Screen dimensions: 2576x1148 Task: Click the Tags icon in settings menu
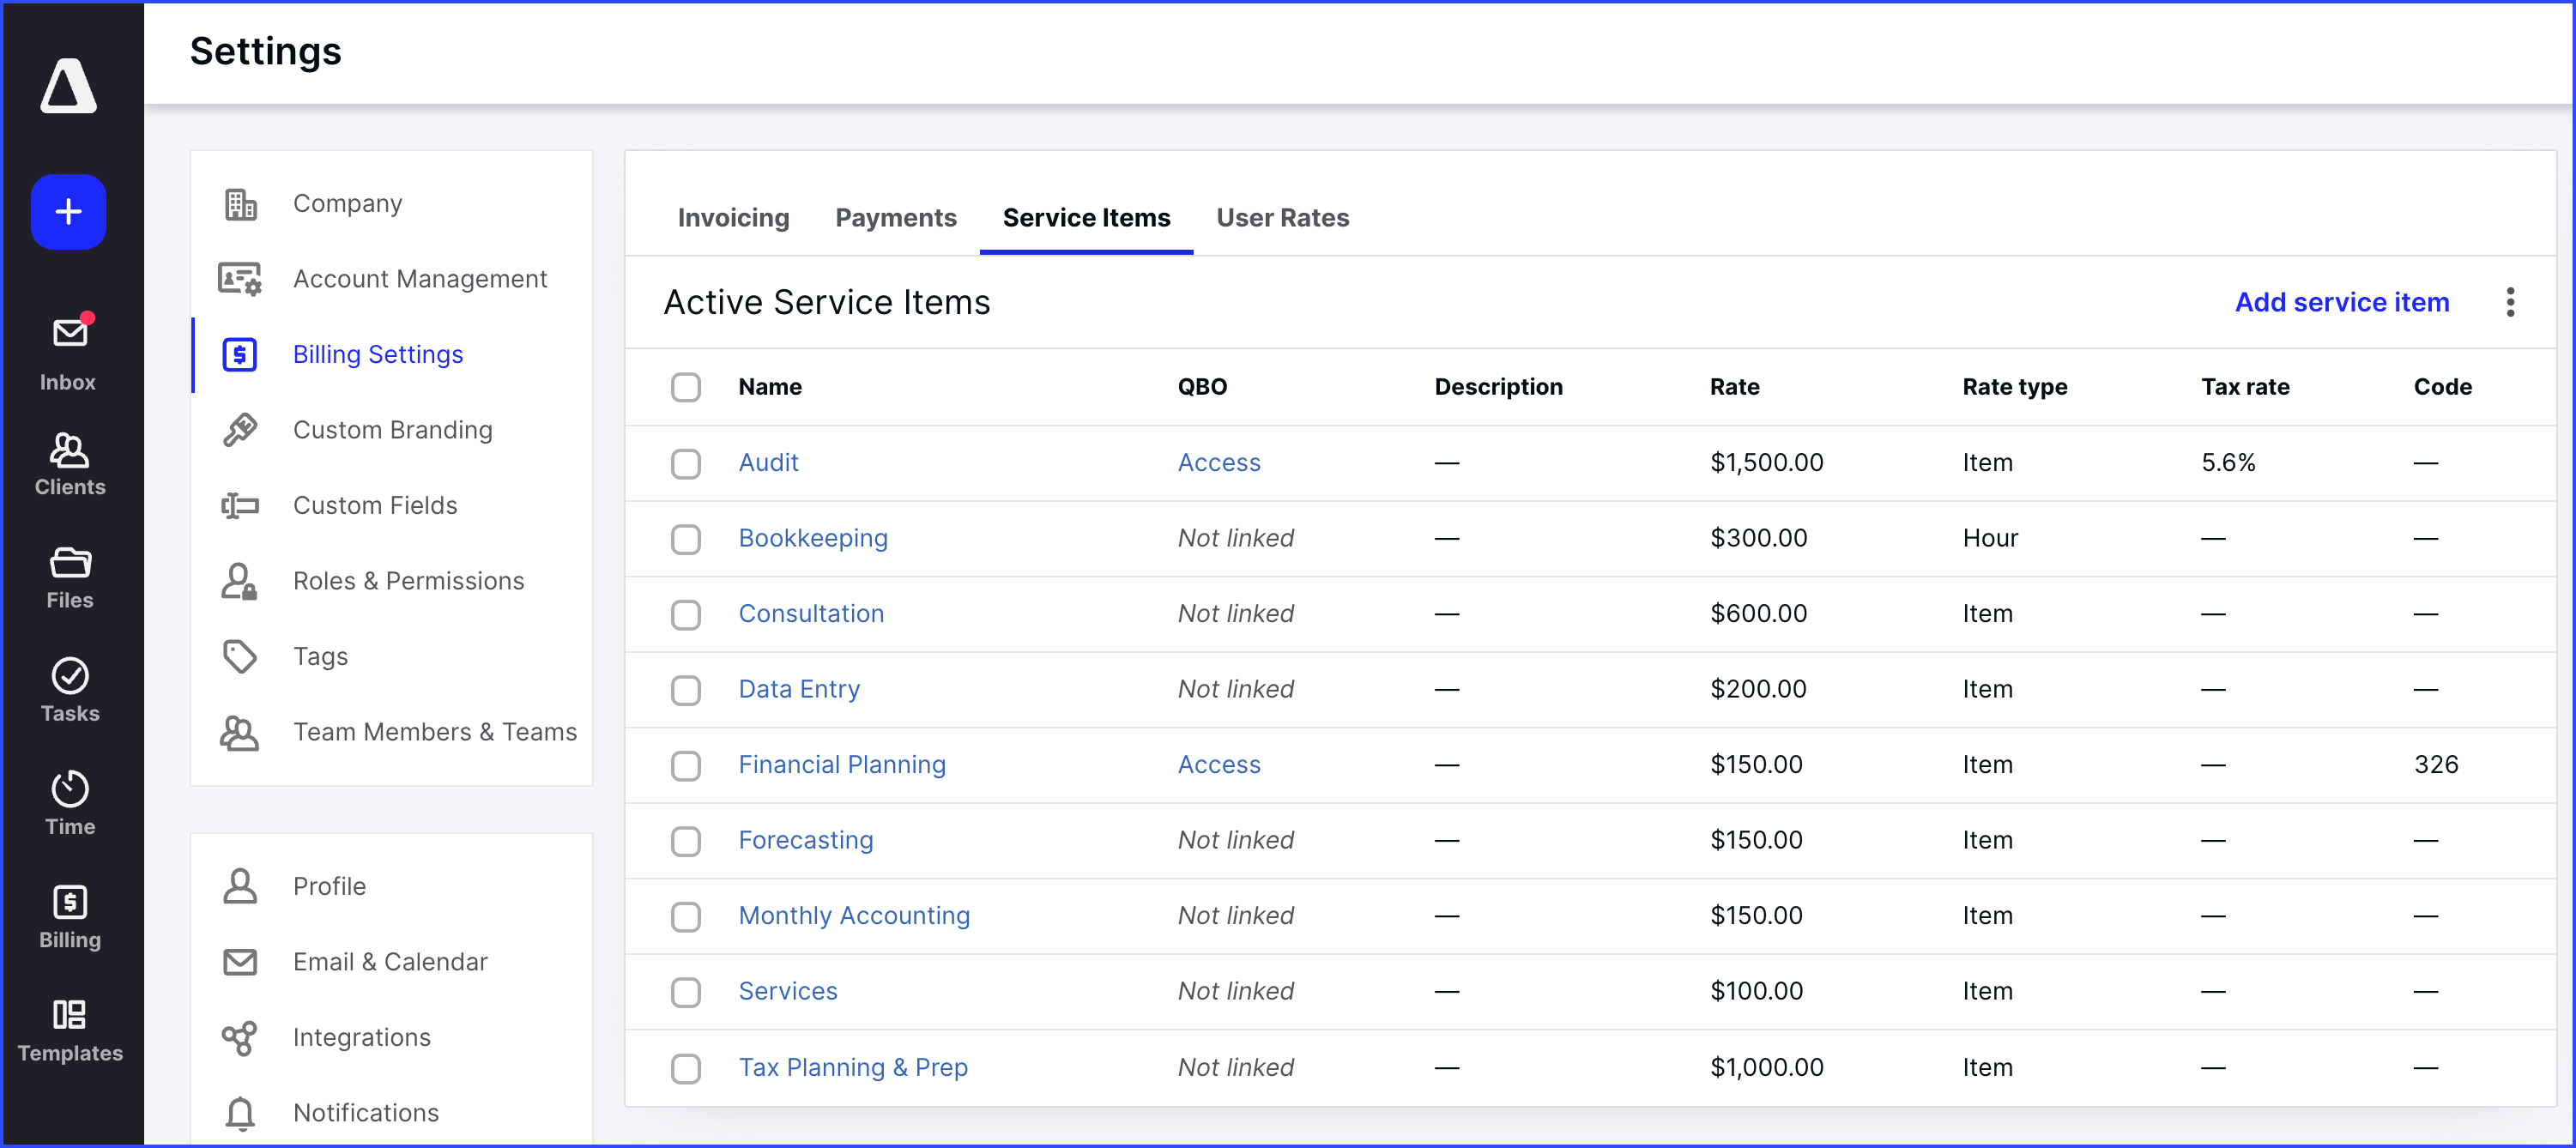pyautogui.click(x=240, y=656)
